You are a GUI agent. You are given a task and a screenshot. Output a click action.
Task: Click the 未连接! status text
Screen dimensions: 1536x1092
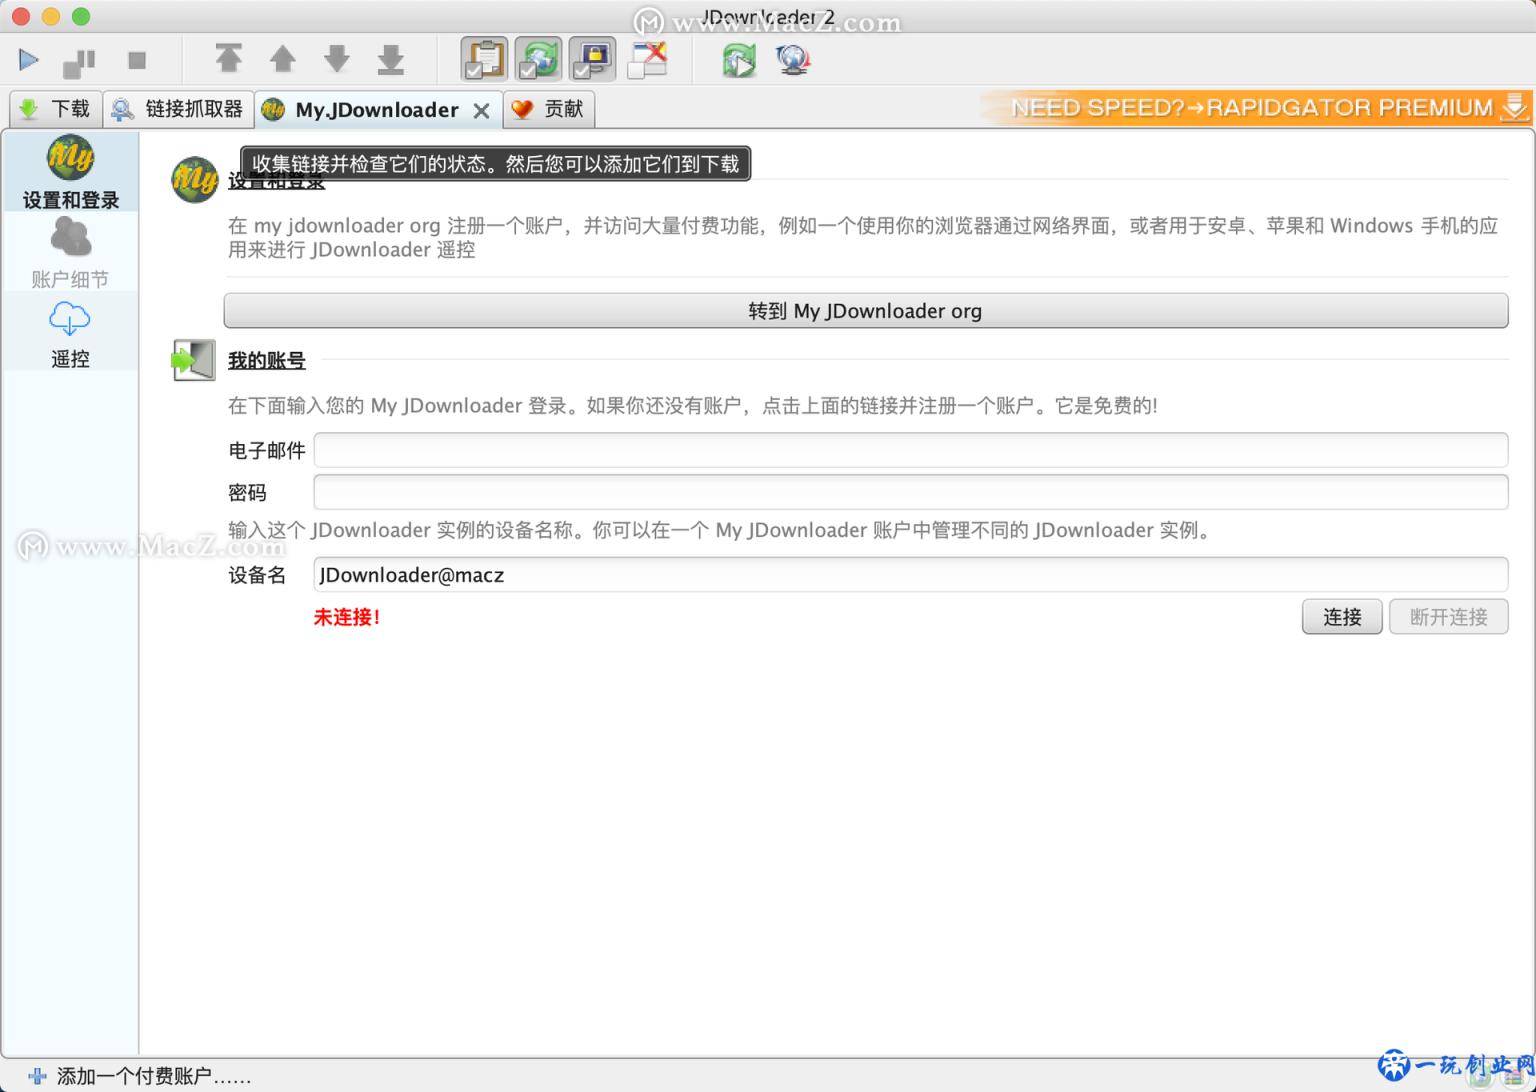(x=347, y=617)
